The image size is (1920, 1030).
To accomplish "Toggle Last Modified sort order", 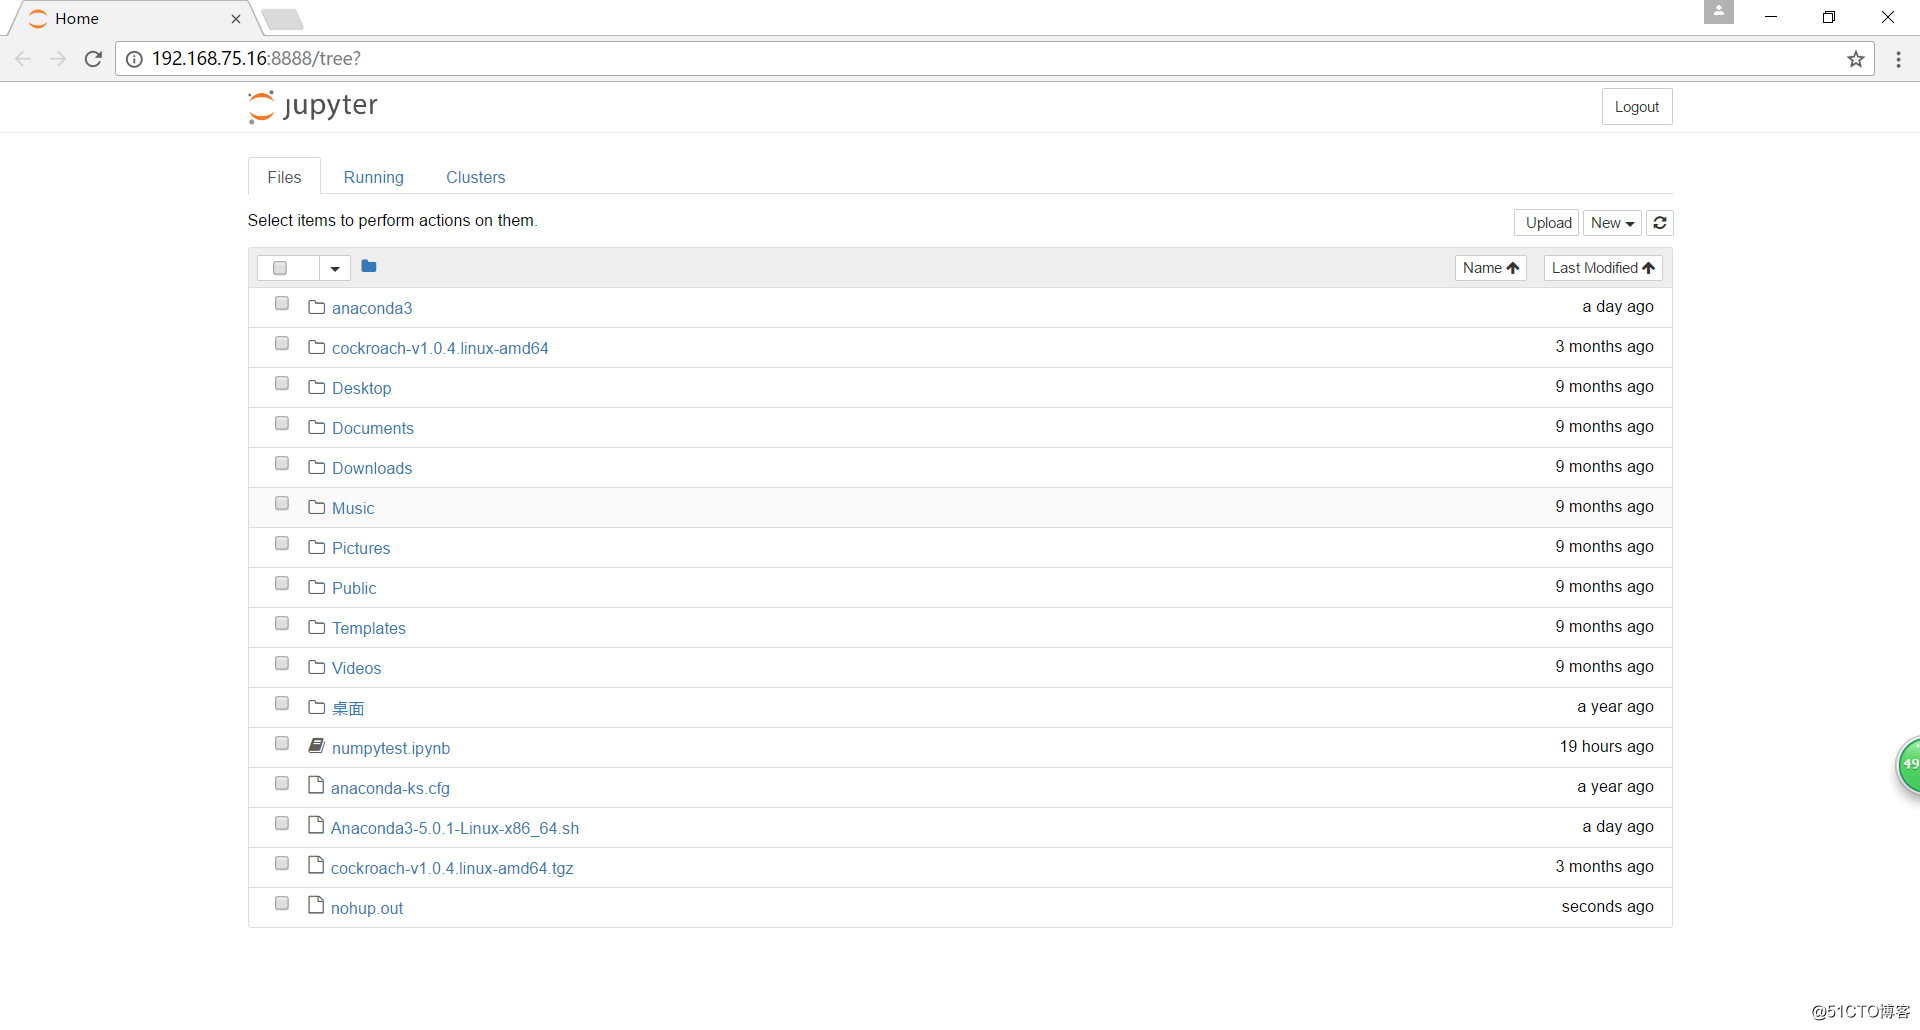I will tap(1602, 267).
